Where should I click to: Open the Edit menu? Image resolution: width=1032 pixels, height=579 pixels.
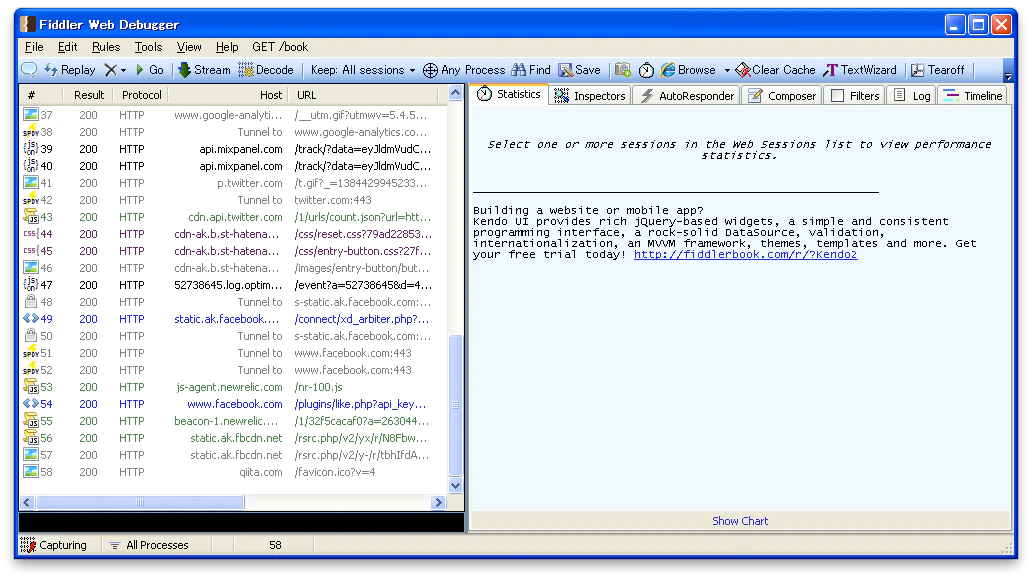[67, 47]
